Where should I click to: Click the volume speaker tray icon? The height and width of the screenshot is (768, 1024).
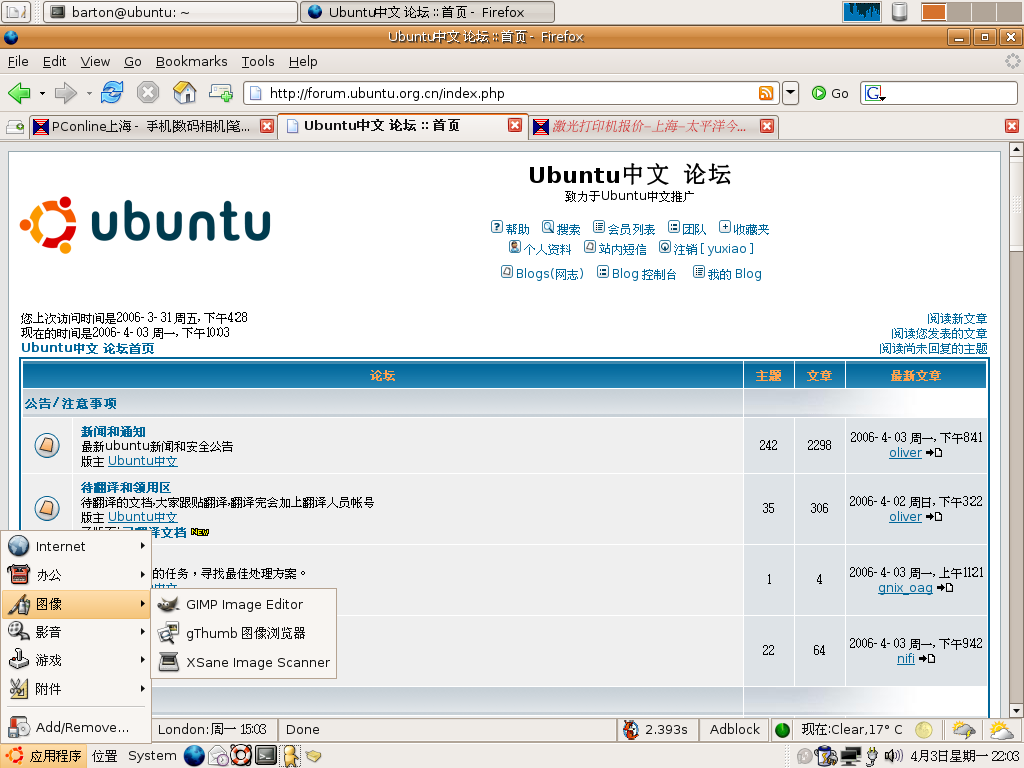click(893, 756)
